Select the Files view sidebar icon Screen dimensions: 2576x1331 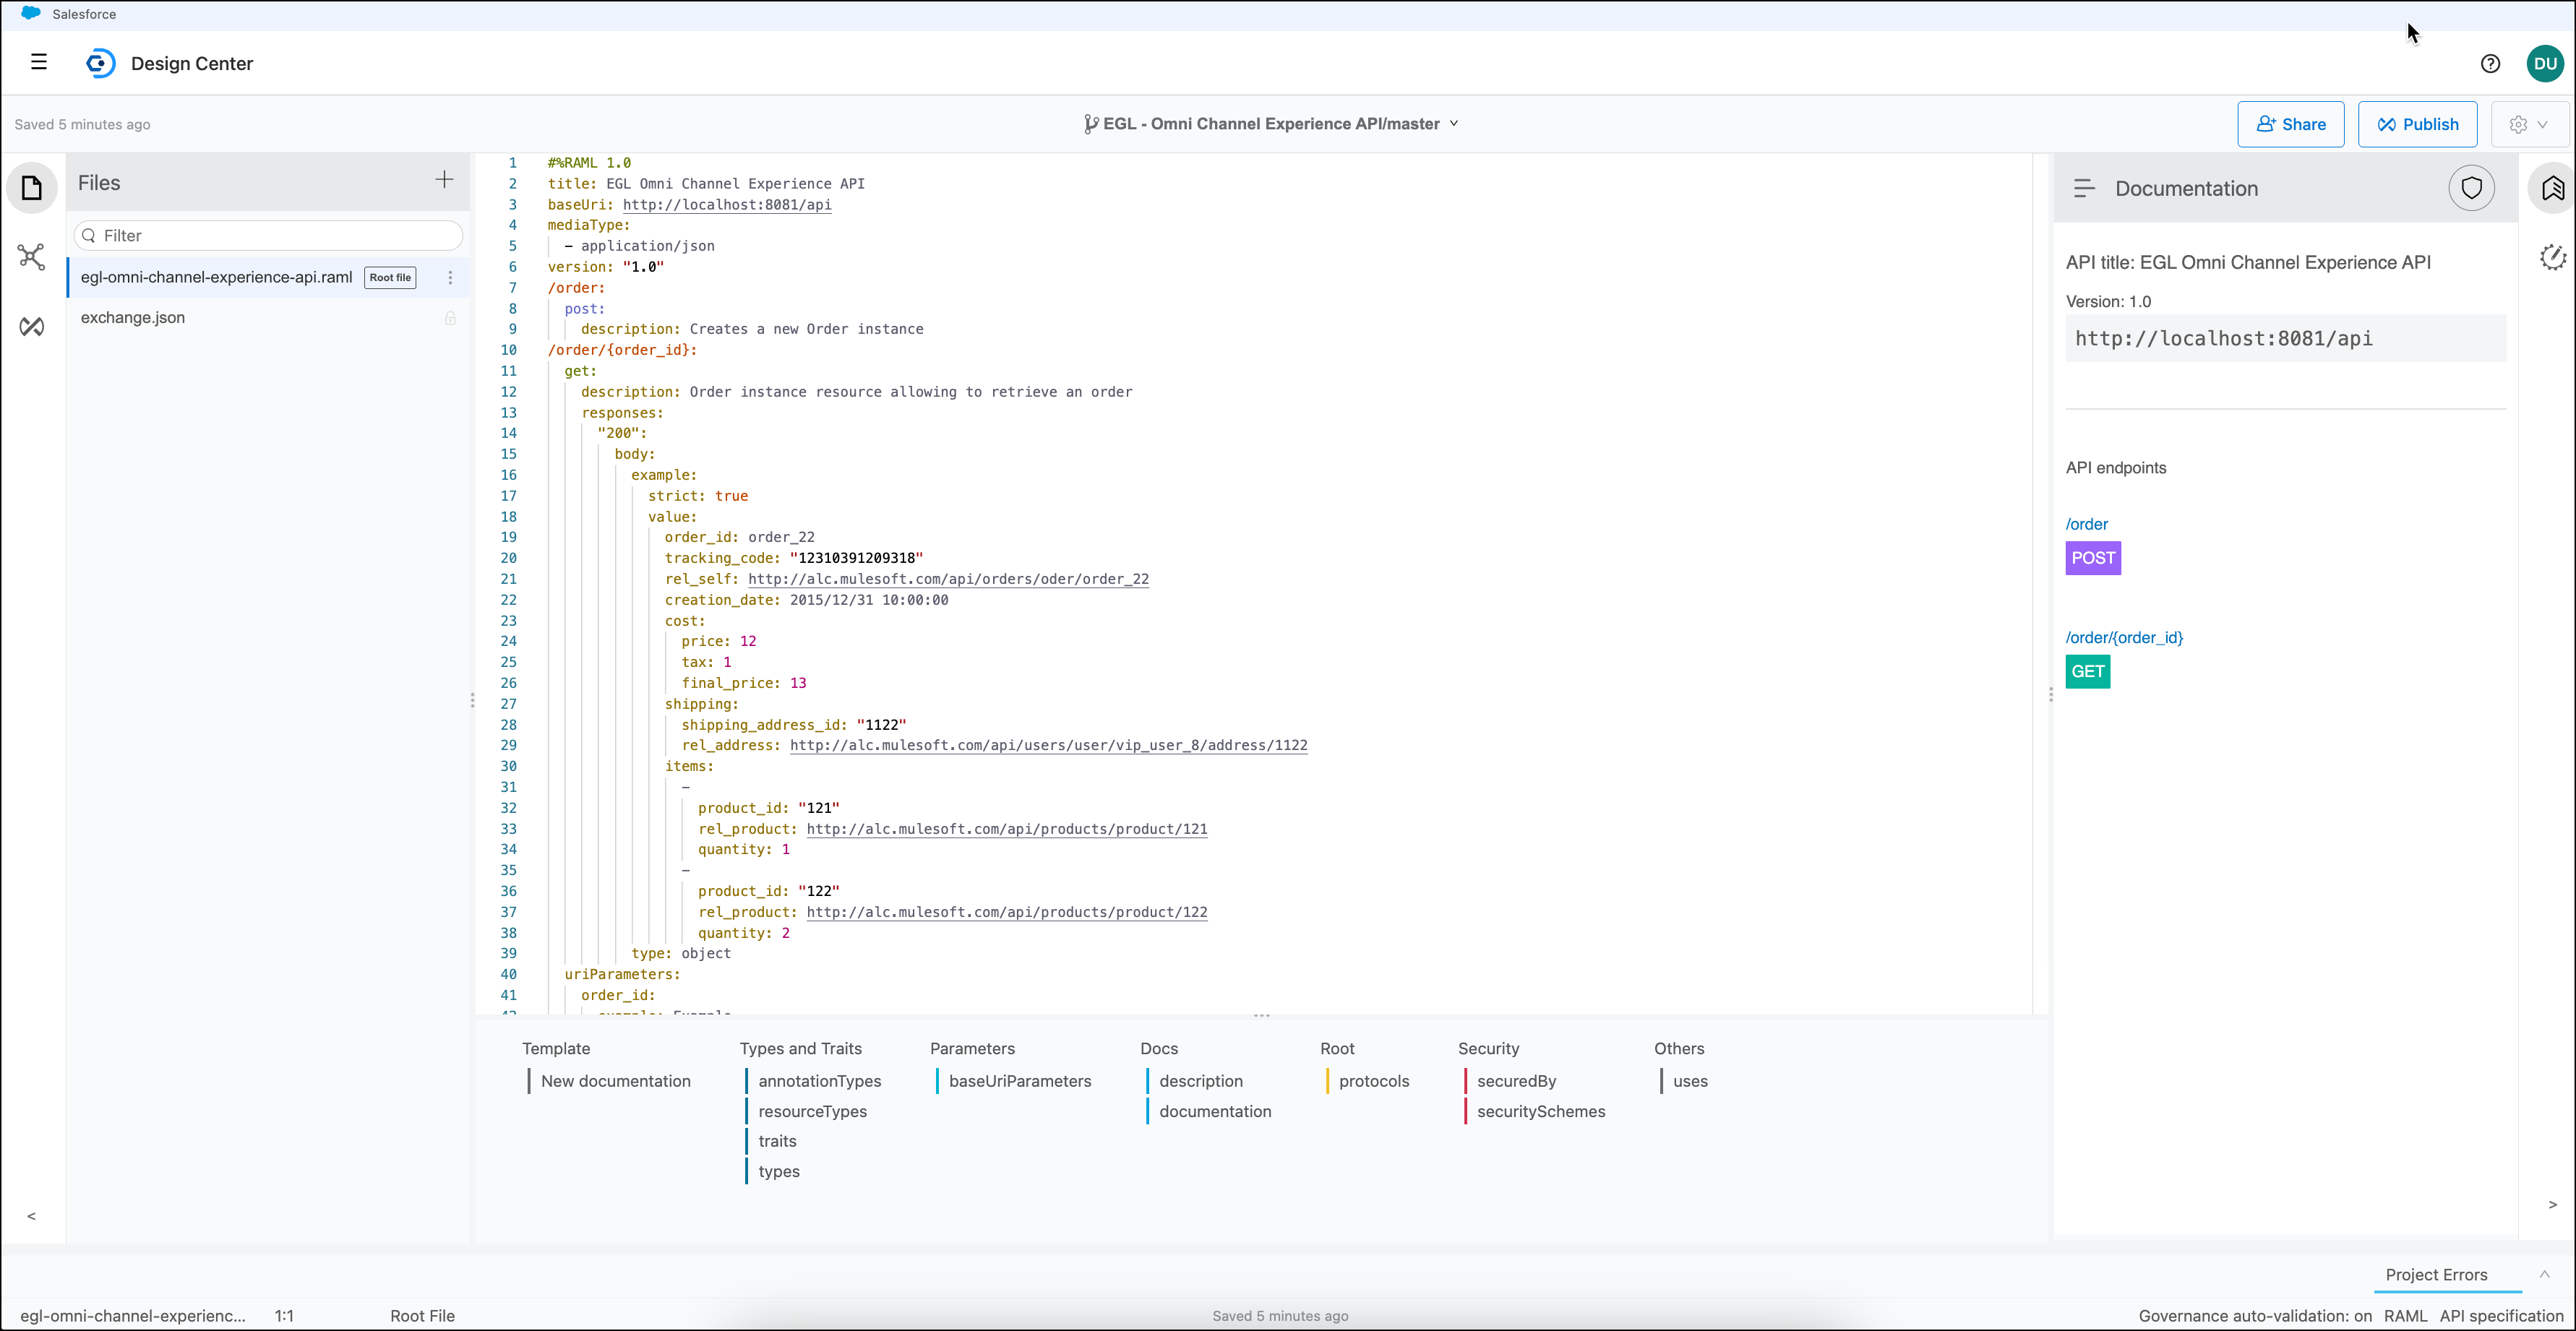[x=32, y=188]
